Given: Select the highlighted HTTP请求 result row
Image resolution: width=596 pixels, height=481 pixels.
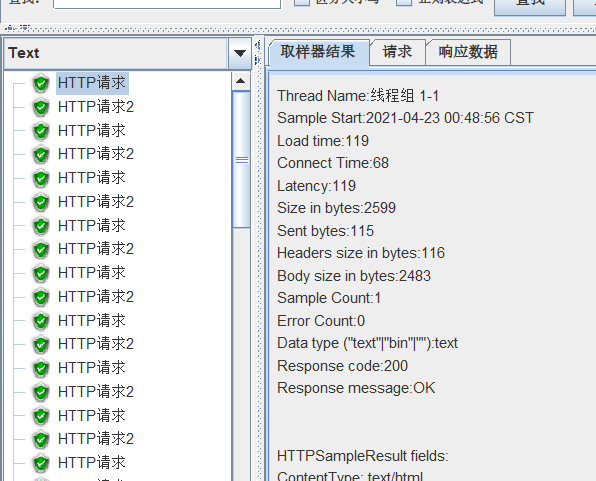Looking at the screenshot, I should click(x=92, y=83).
